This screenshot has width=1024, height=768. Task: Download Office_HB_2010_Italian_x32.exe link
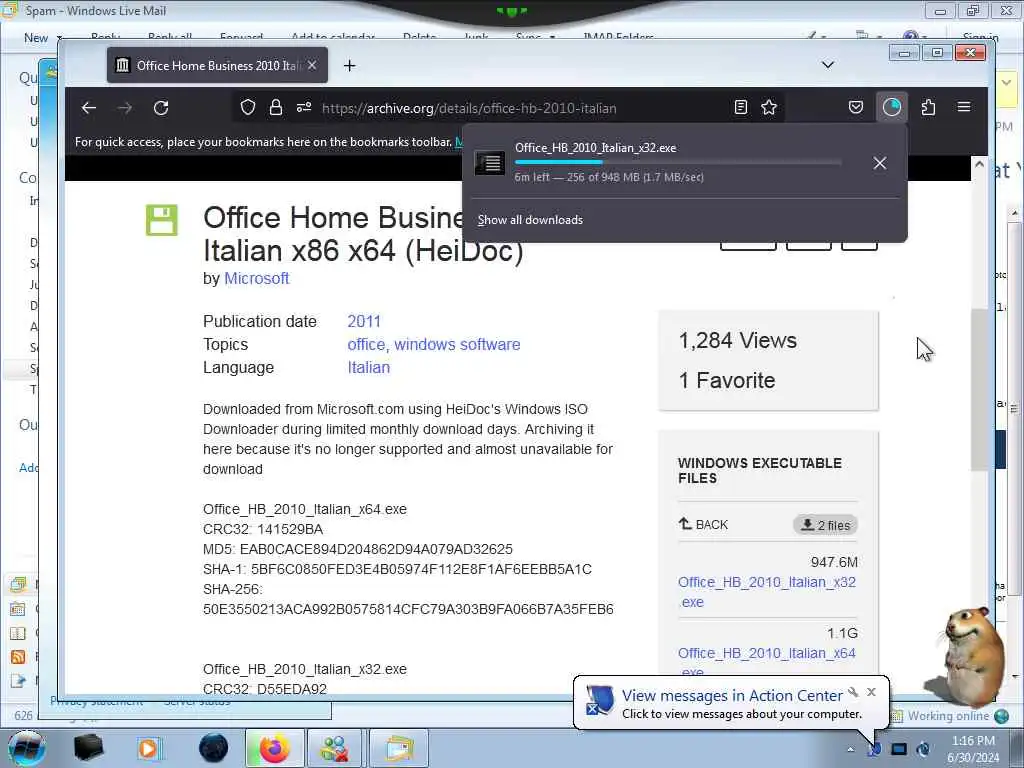(767, 592)
